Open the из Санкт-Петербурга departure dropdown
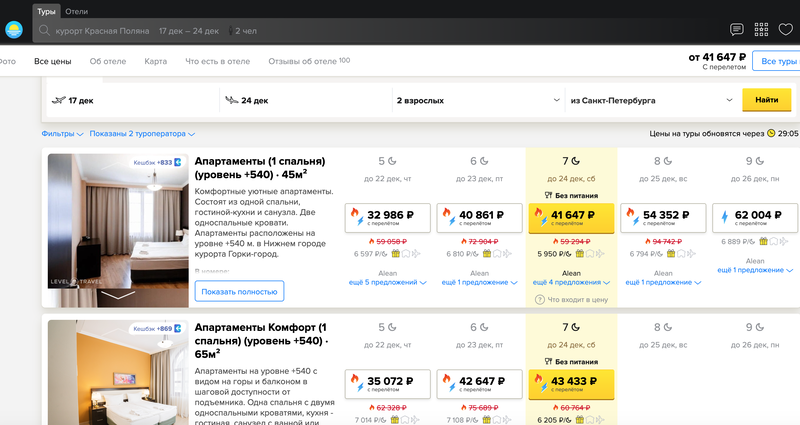This screenshot has width=800, height=425. point(651,101)
